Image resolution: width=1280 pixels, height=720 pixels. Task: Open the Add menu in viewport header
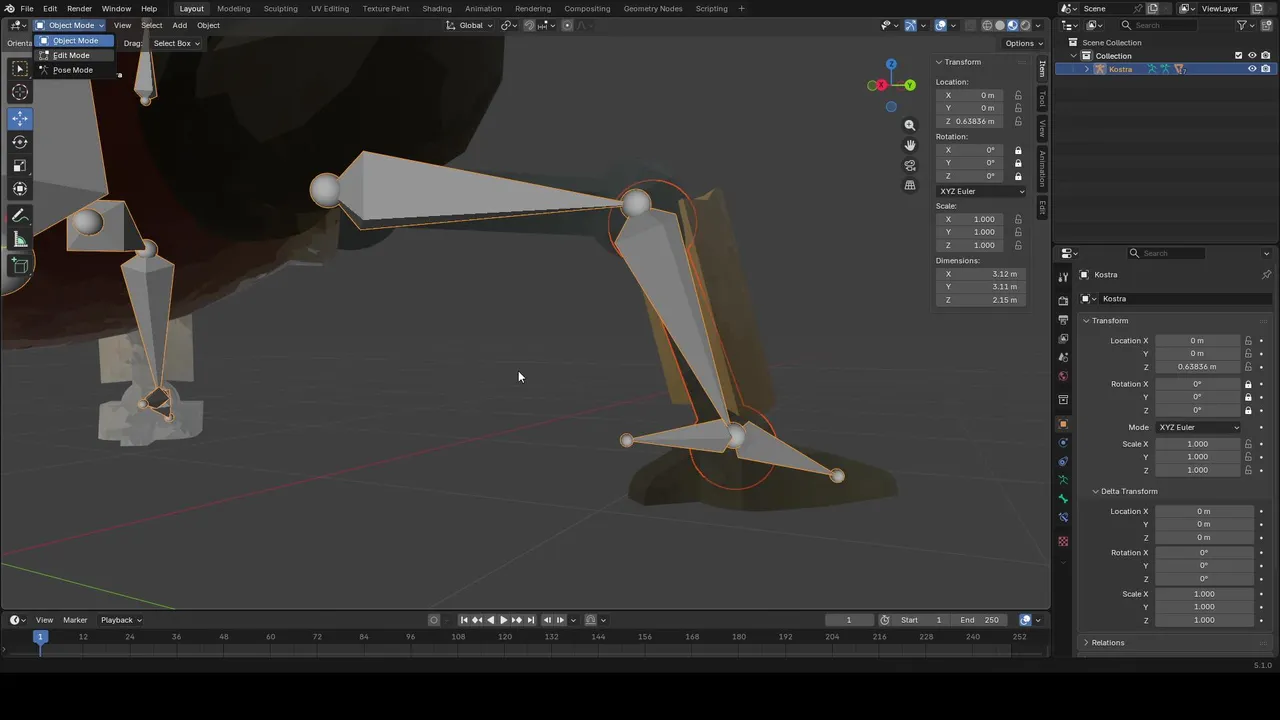coord(179,25)
